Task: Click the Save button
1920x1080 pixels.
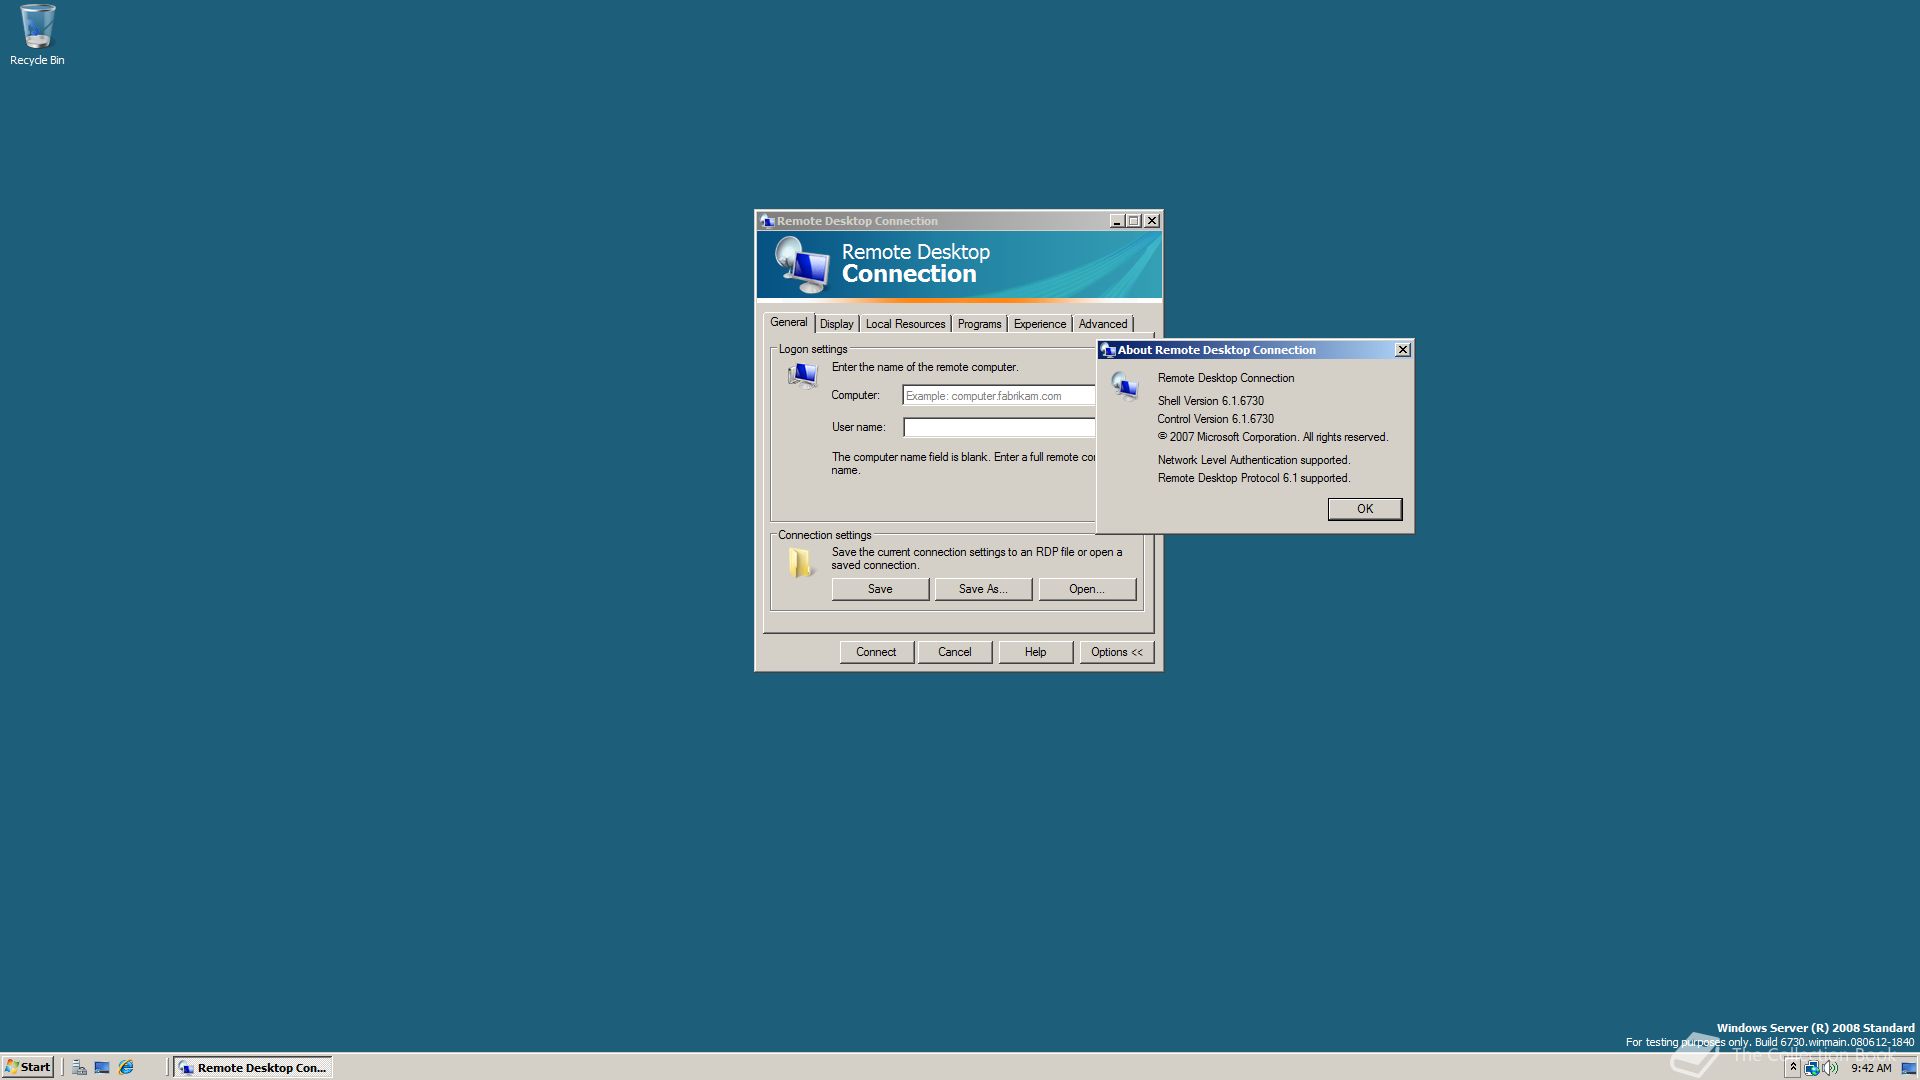Action: (x=880, y=589)
